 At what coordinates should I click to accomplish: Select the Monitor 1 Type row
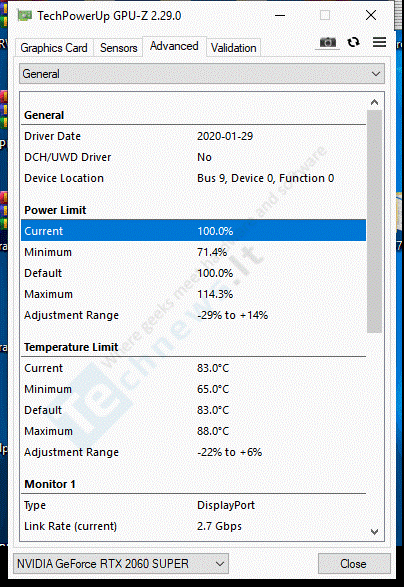[194, 505]
